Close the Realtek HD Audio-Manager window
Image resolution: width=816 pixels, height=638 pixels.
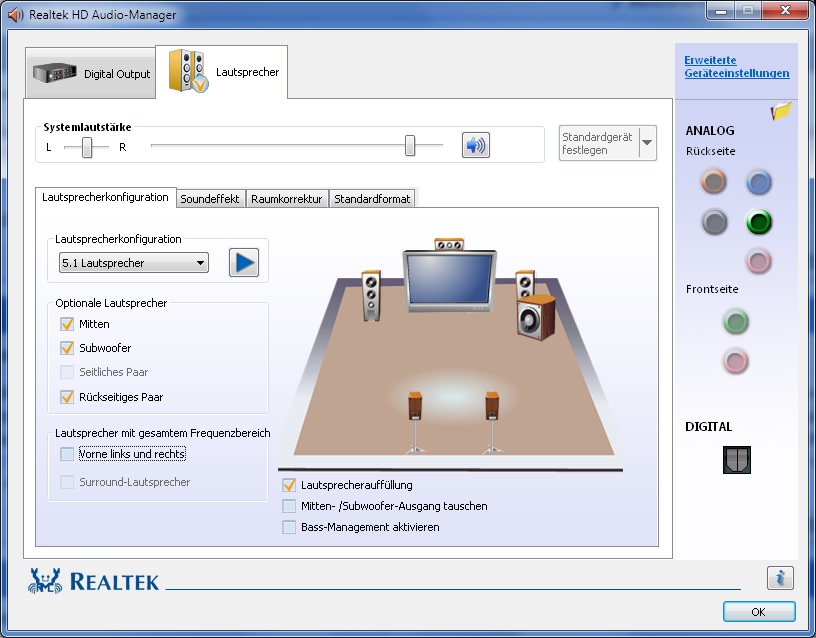(x=785, y=10)
